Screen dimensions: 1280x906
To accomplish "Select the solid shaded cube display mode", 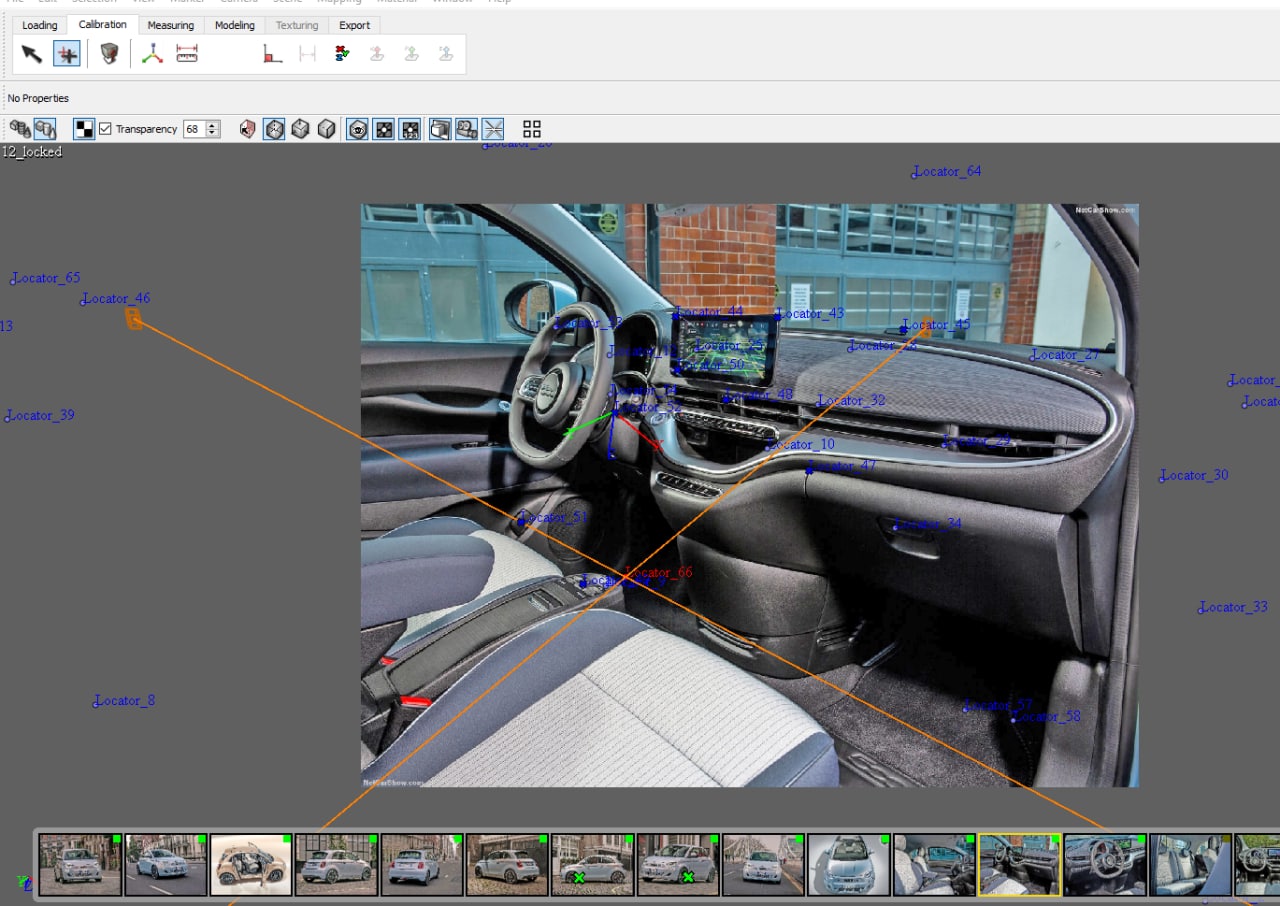I will pyautogui.click(x=326, y=129).
